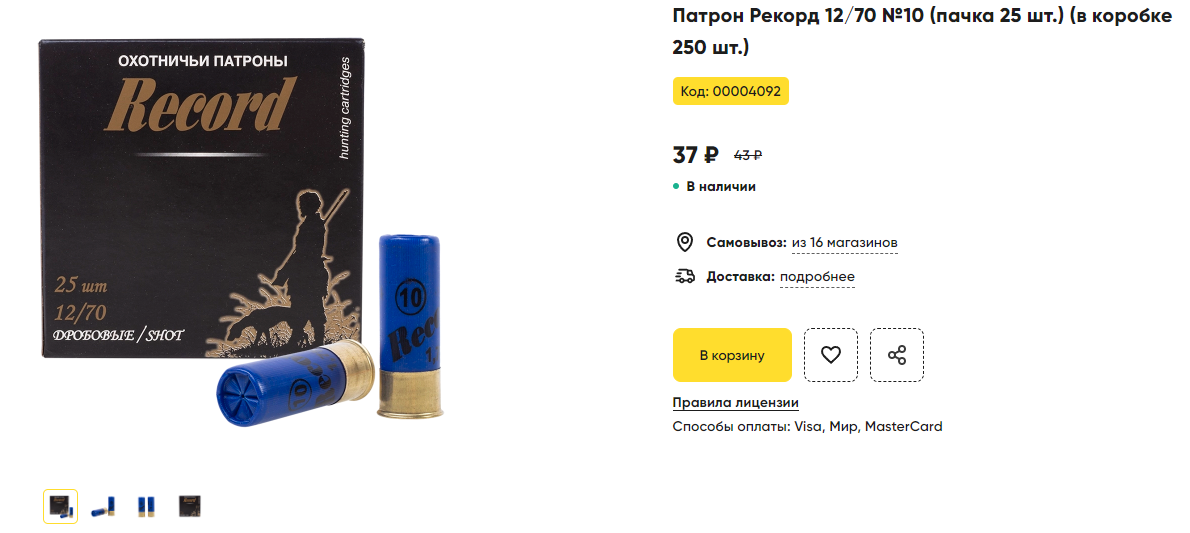The image size is (1190, 533).
Task: Click the В наличии availability label
Action: click(721, 186)
